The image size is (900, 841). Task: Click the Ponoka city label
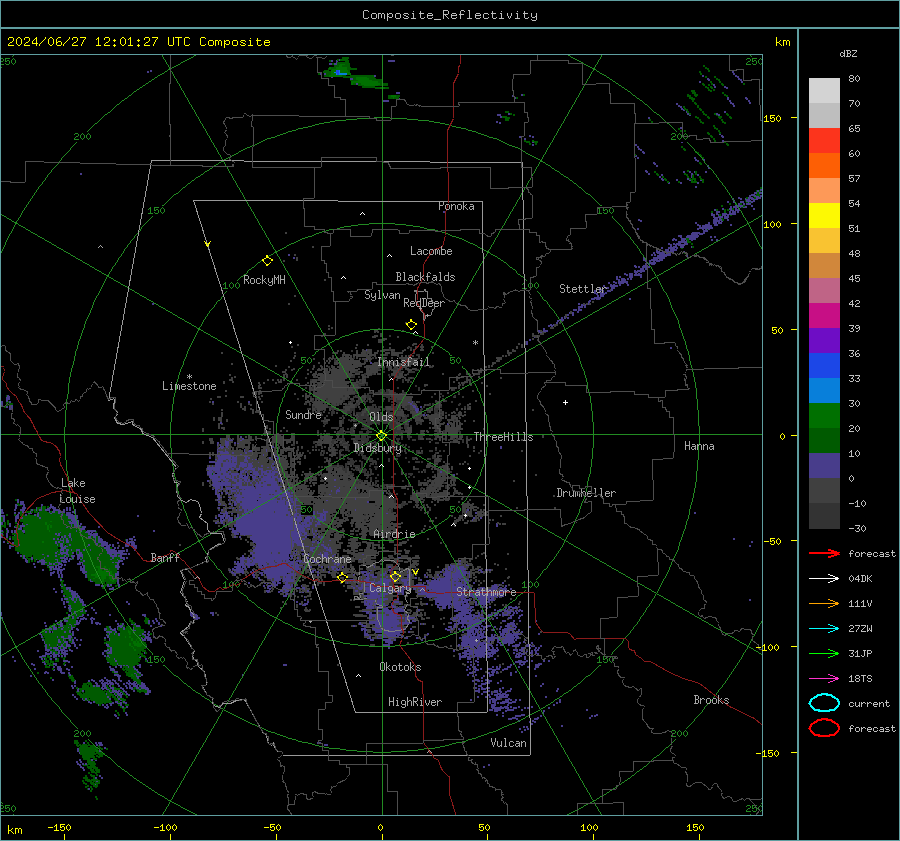coord(456,206)
